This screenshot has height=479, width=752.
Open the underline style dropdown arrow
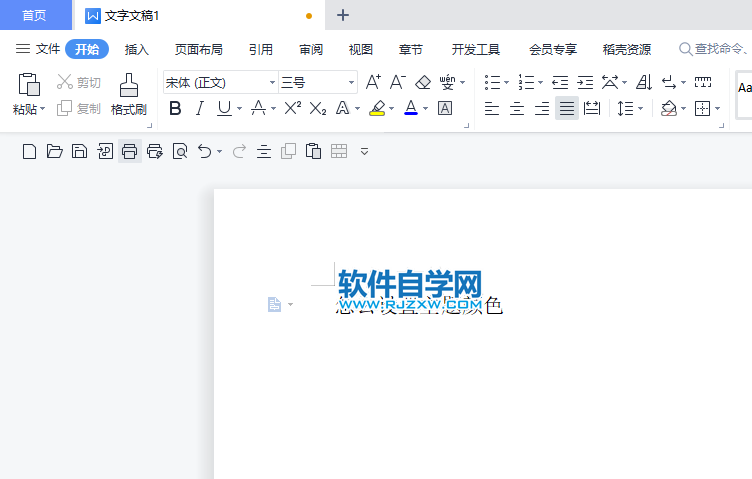click(x=239, y=109)
